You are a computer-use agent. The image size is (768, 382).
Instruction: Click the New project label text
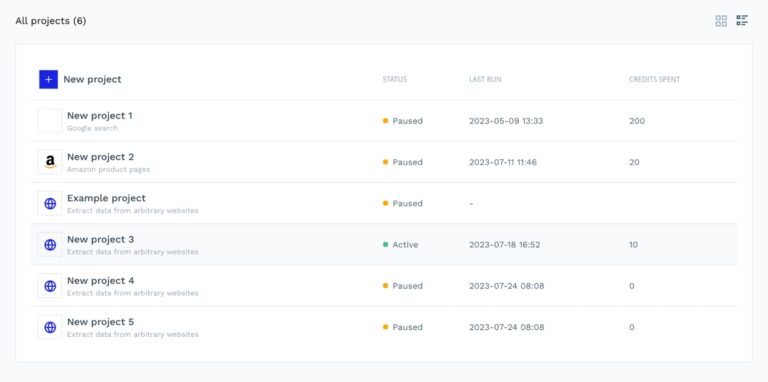coord(92,79)
